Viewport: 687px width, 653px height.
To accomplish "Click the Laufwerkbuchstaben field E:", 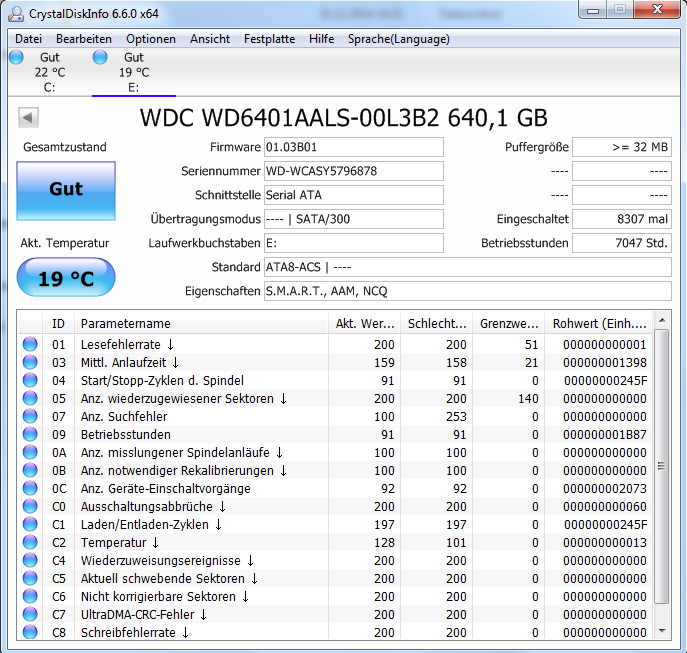I will point(354,243).
